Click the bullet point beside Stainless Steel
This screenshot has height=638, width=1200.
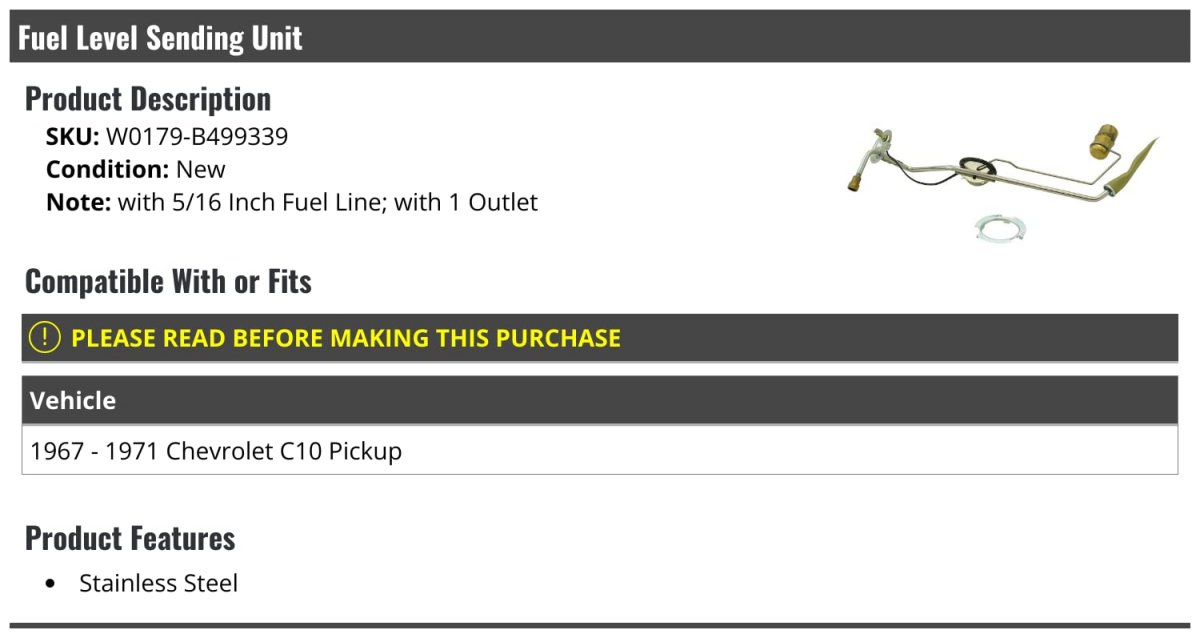pyautogui.click(x=52, y=584)
